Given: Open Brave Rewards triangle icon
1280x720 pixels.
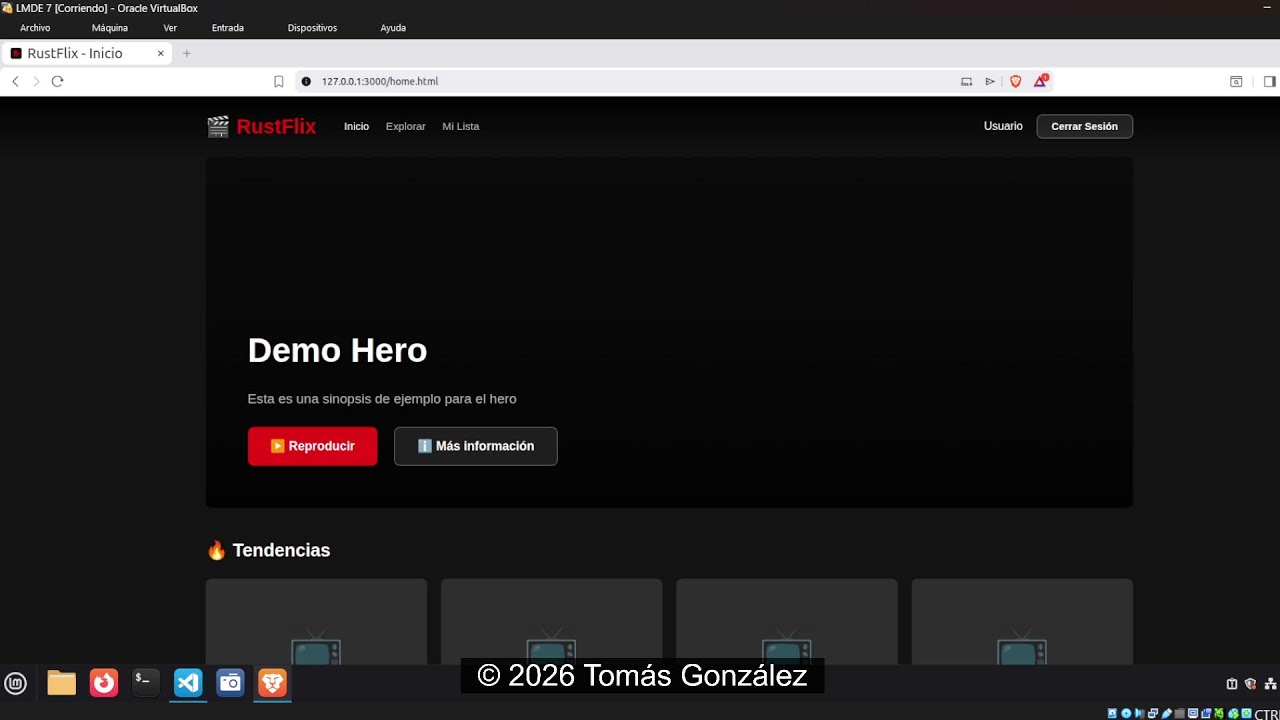Looking at the screenshot, I should coord(1040,81).
